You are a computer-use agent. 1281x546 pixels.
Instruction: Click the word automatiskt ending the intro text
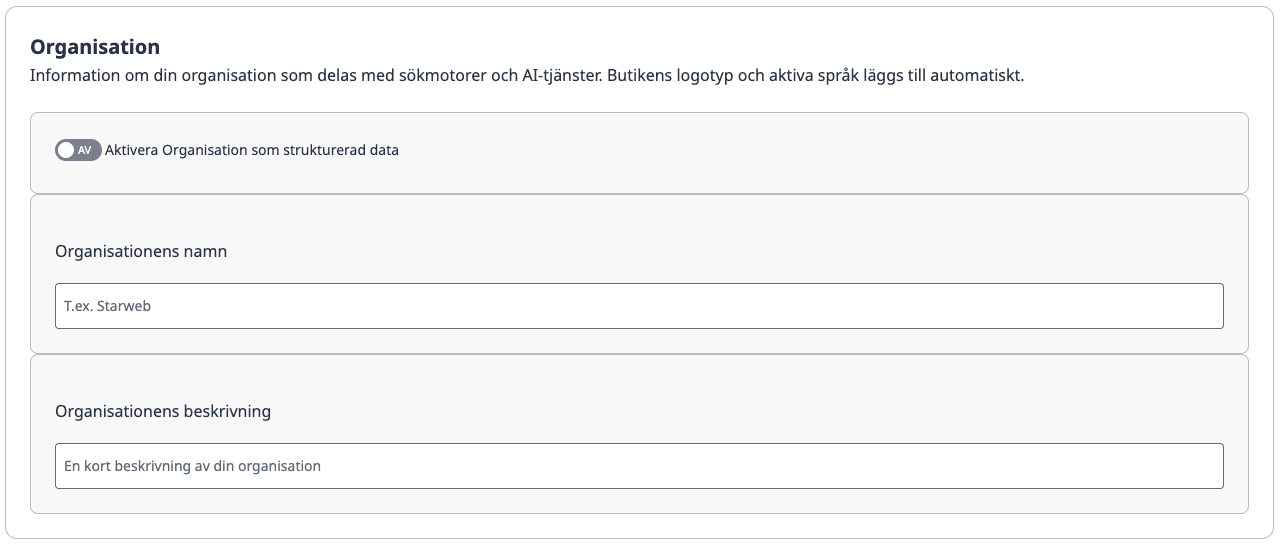coord(977,75)
